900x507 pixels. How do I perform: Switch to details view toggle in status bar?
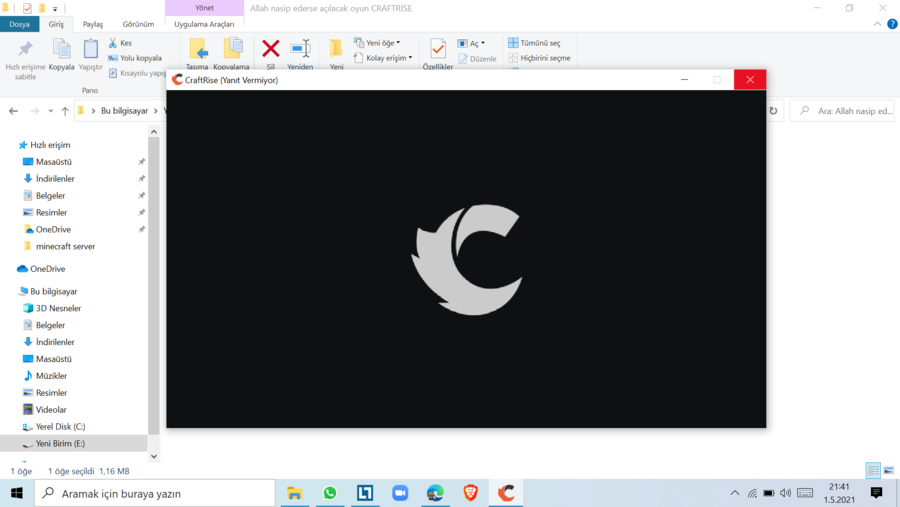[873, 470]
